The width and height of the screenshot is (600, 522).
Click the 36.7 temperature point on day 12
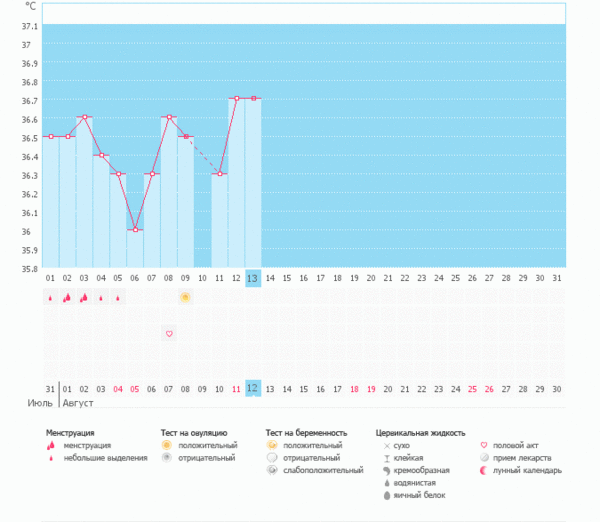click(236, 98)
